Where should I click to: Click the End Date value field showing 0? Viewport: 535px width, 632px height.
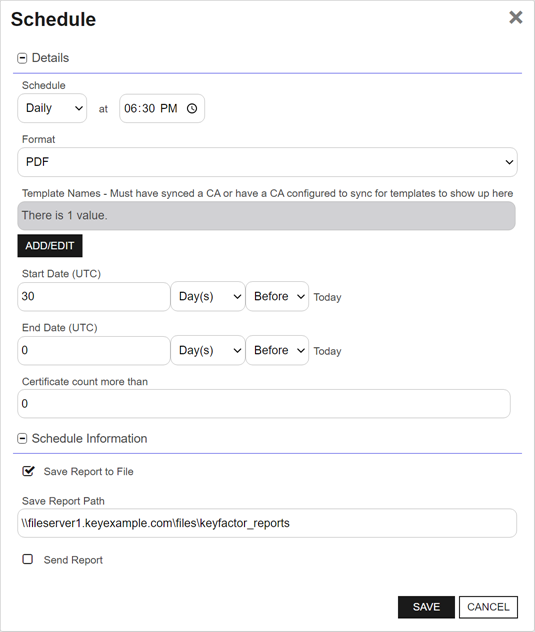click(x=94, y=351)
